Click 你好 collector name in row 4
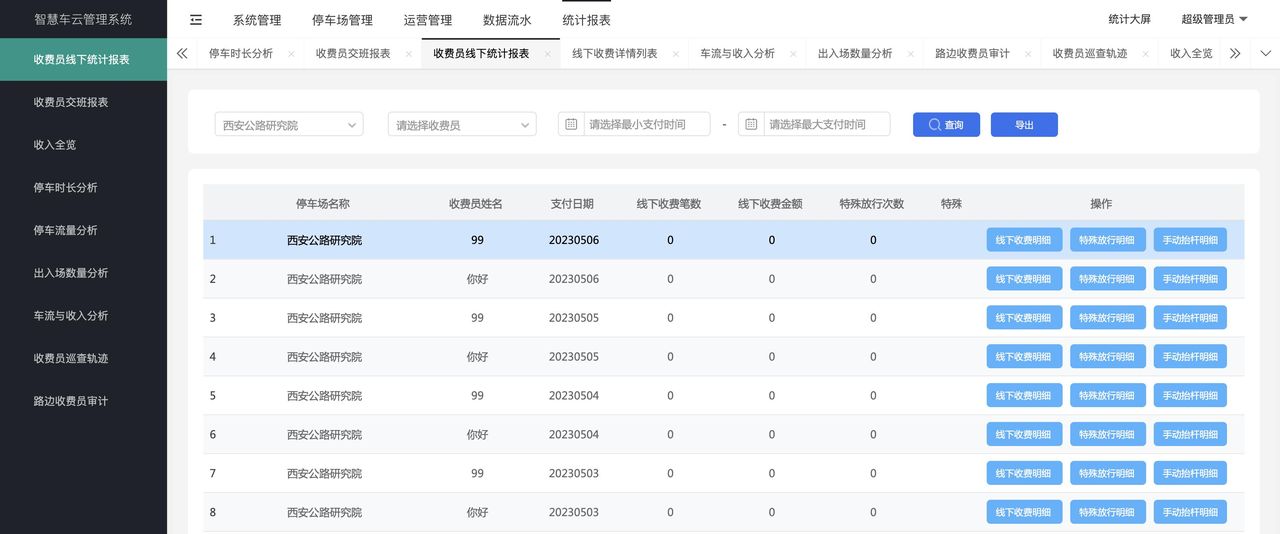The width and height of the screenshot is (1280, 534). (x=477, y=357)
